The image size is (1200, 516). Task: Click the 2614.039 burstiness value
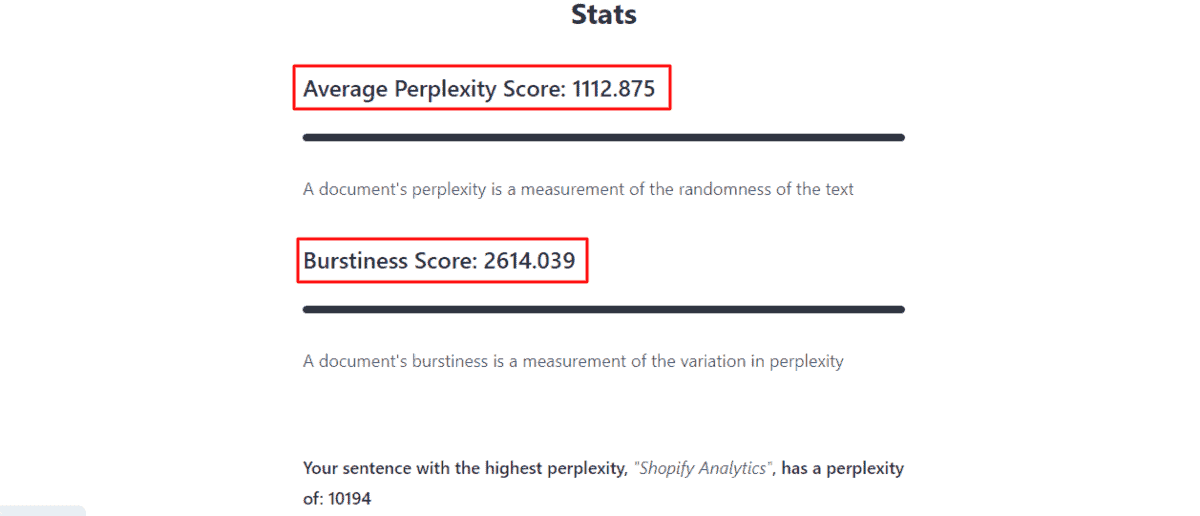point(529,261)
